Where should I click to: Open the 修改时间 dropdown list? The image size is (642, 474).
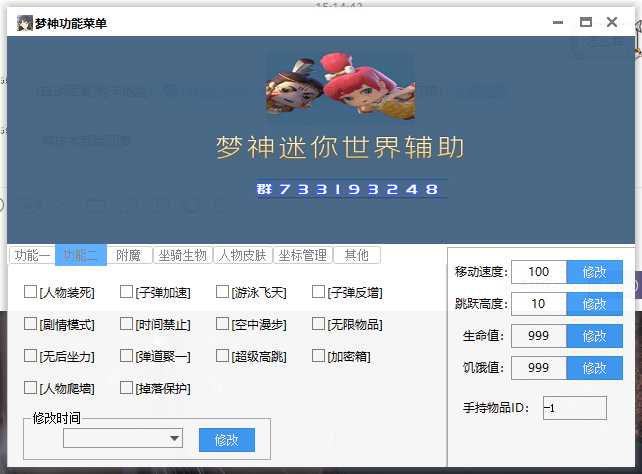(x=123, y=438)
